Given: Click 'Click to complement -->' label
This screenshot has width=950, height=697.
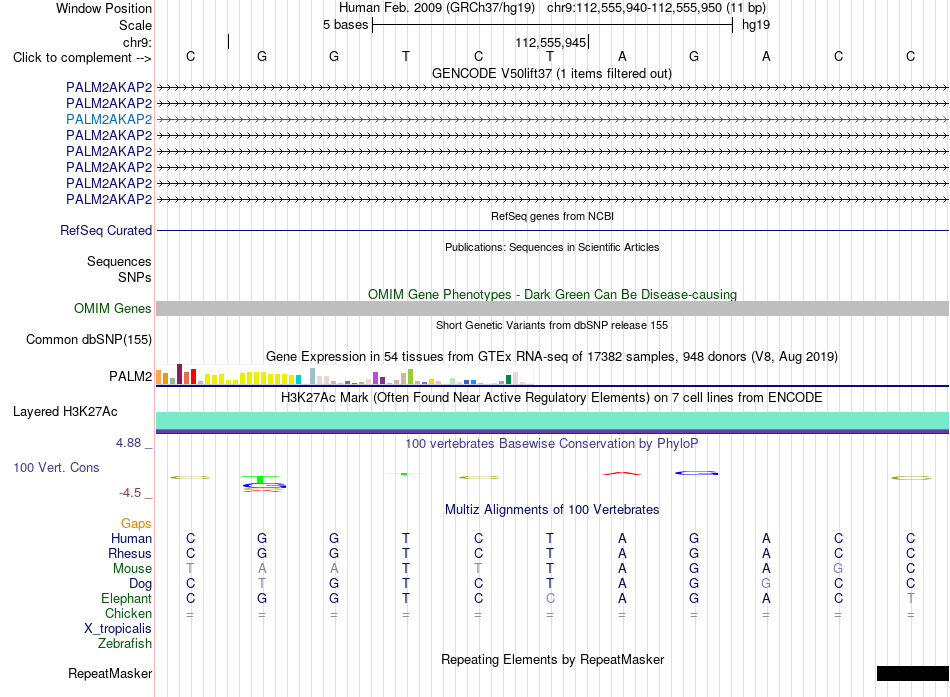Looking at the screenshot, I should (x=82, y=58).
